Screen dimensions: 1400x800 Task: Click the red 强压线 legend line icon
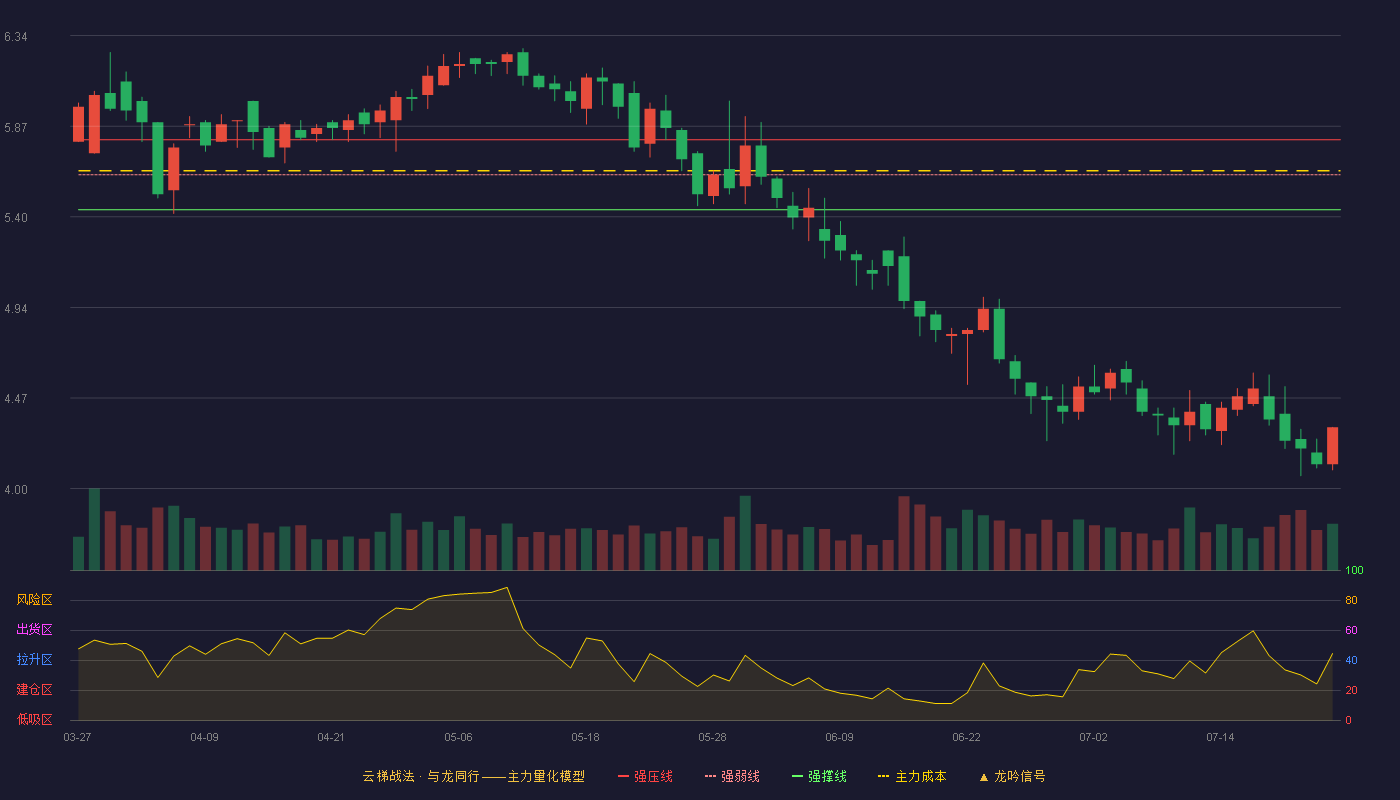[623, 776]
